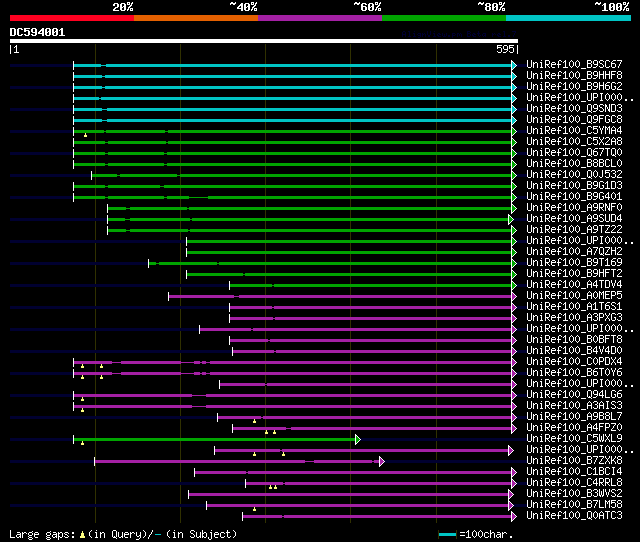Viewport: 640px width, 542px height.
Task: Select the UniRef100_A4TDV4 label
Action: (x=574, y=285)
